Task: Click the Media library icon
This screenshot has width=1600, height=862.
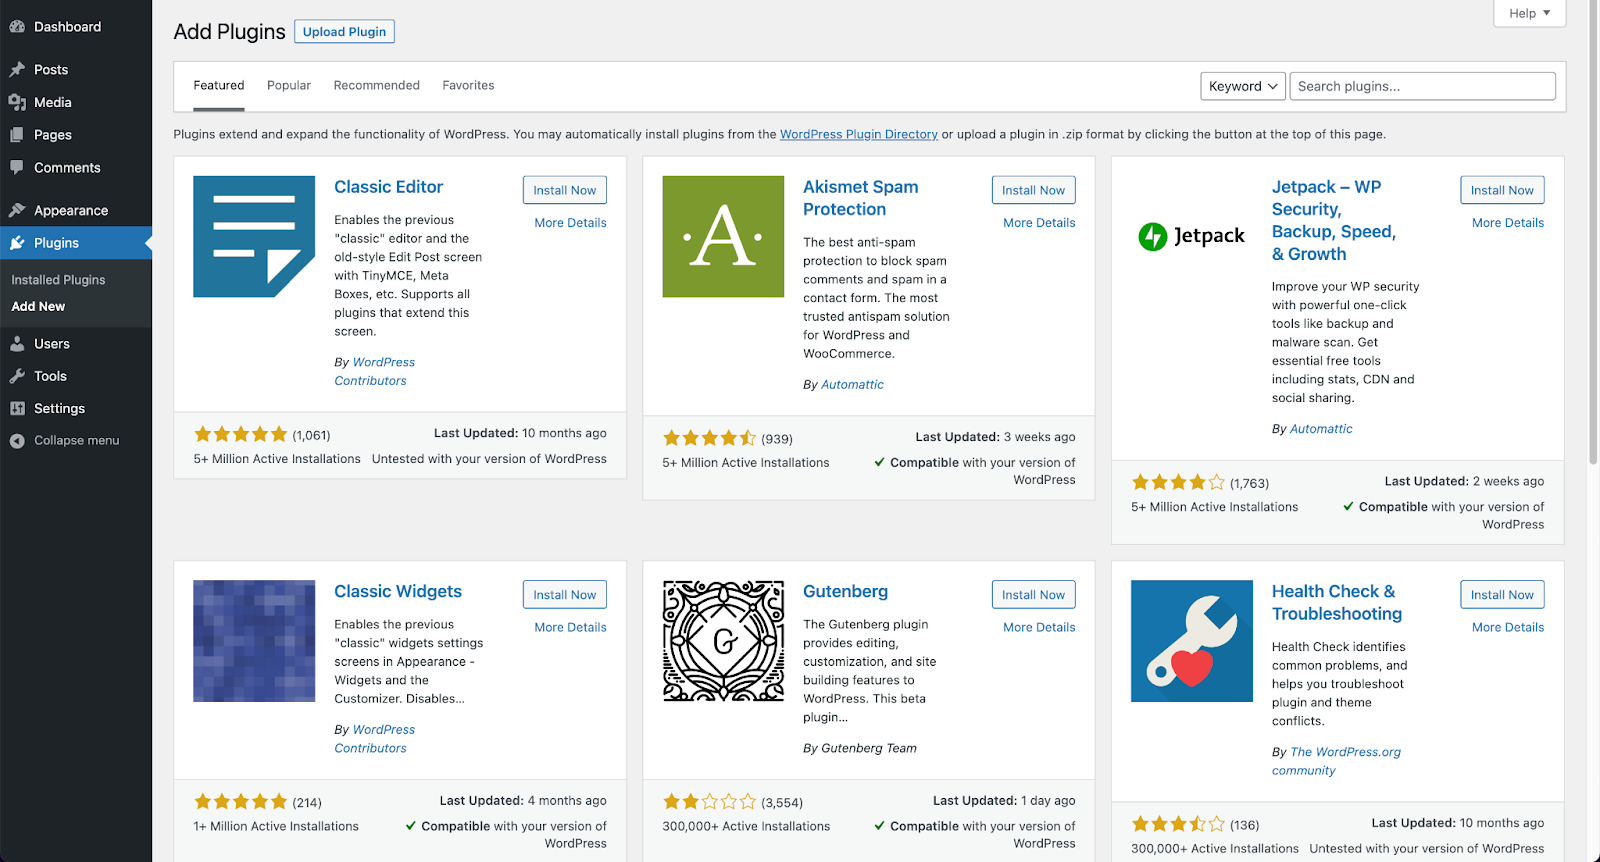Action: (x=17, y=102)
